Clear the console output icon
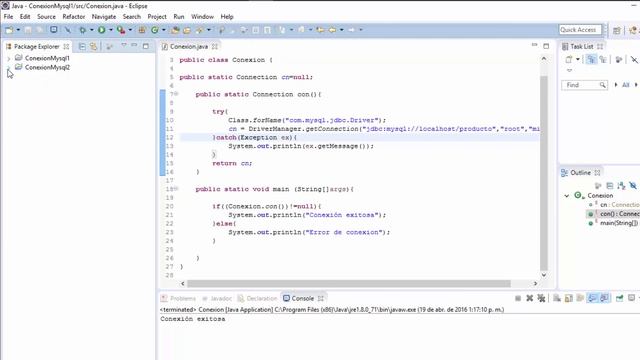640x360 pixels. (x=557, y=298)
